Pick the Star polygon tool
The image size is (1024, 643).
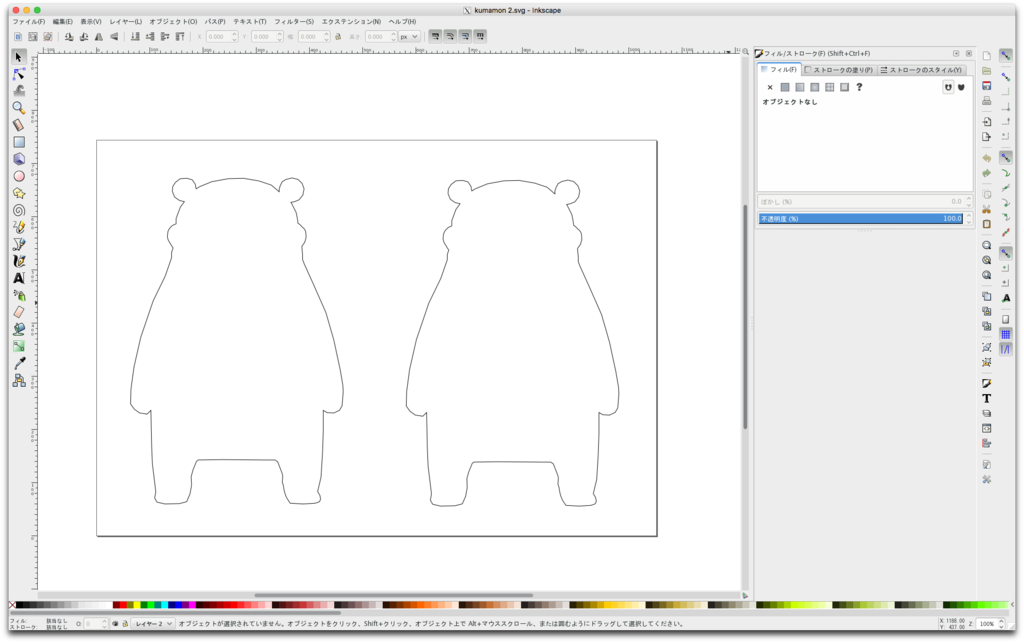tap(19, 193)
